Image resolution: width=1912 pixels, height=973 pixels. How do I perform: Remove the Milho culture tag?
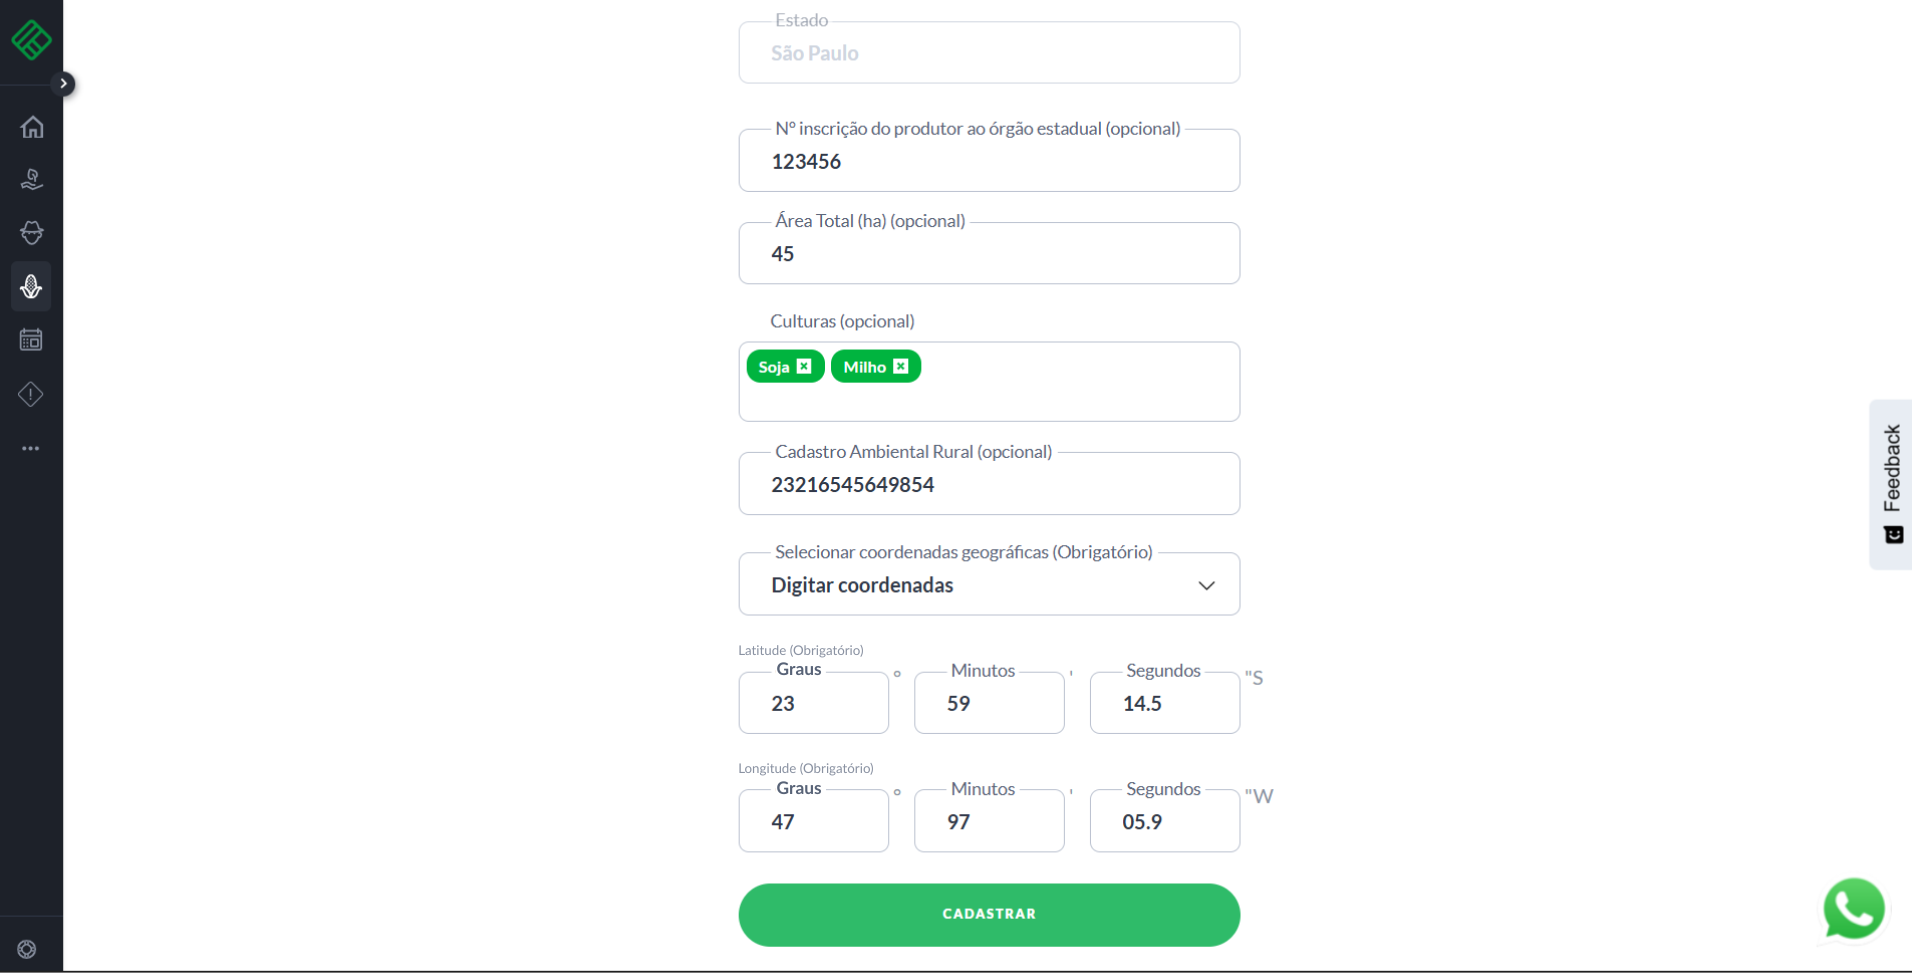point(901,366)
